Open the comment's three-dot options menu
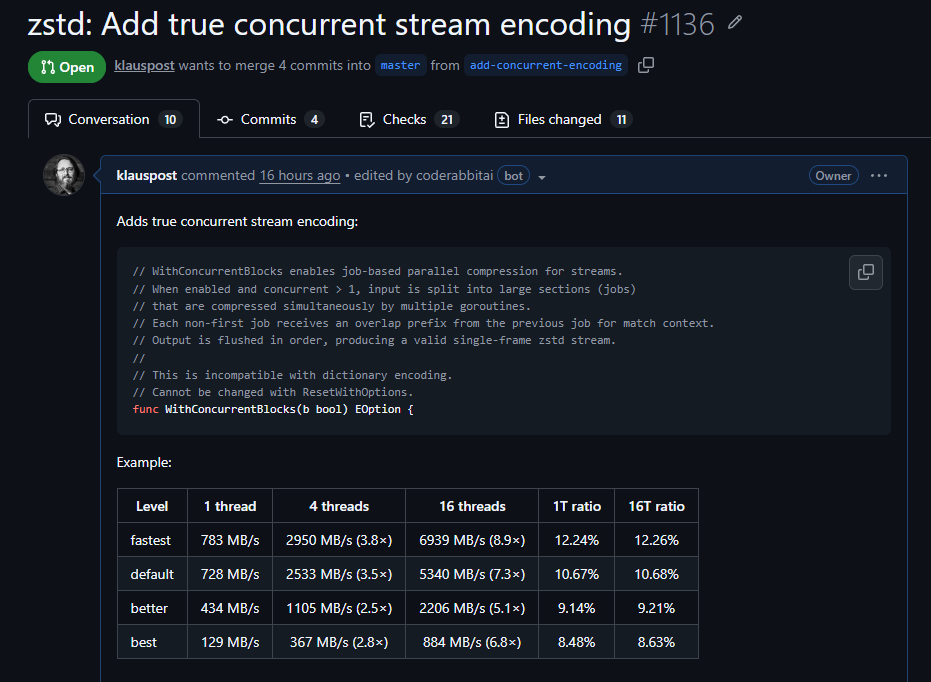931x682 pixels. point(879,176)
